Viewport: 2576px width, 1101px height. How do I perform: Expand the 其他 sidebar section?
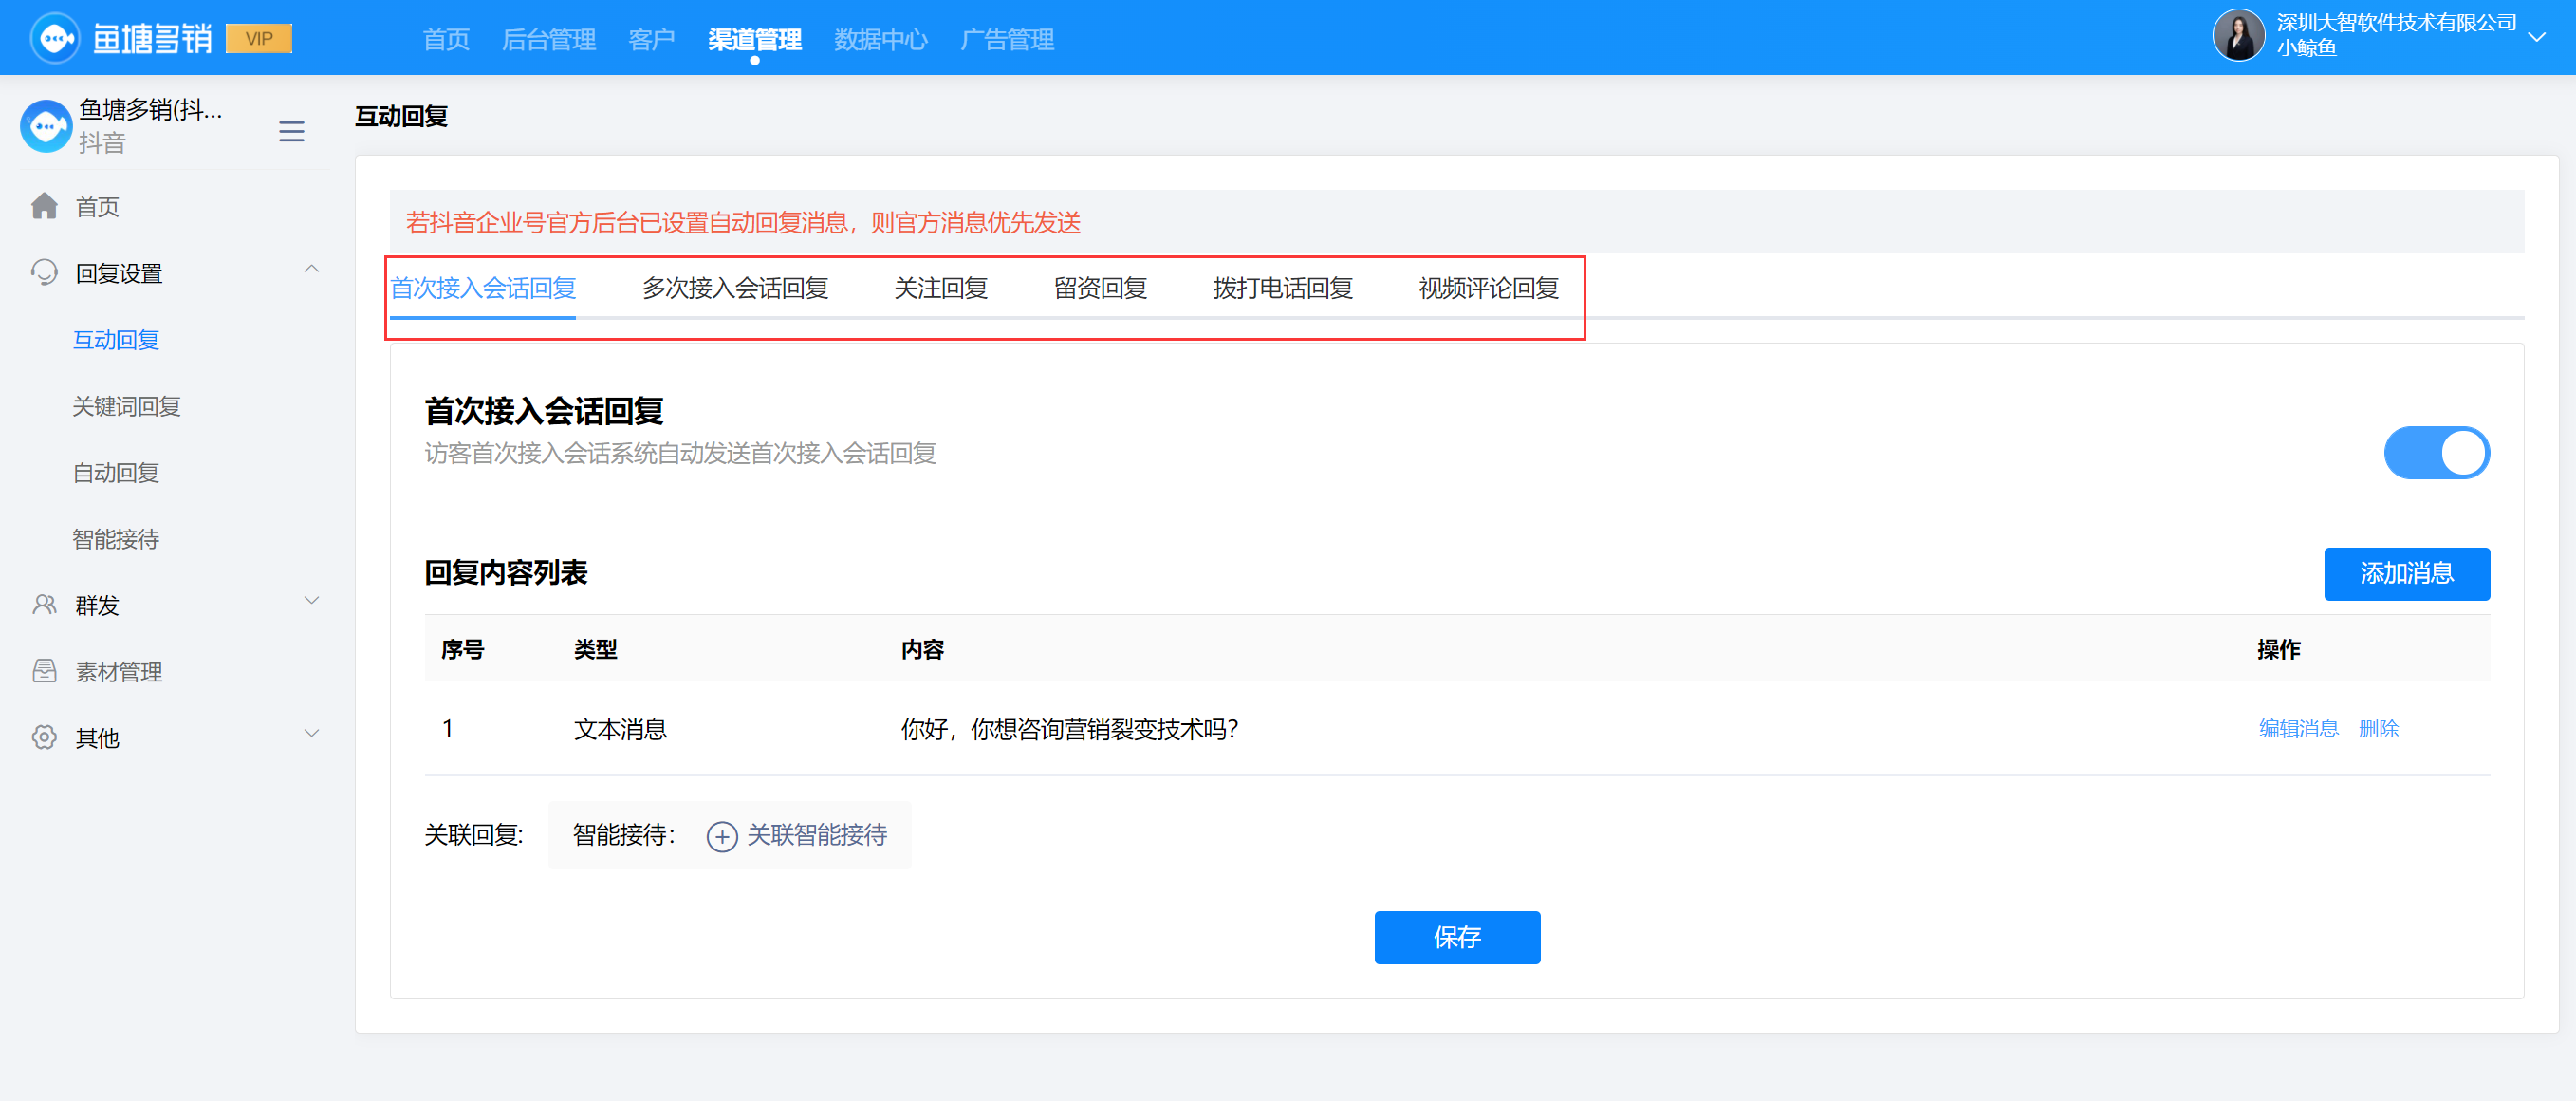coord(312,734)
